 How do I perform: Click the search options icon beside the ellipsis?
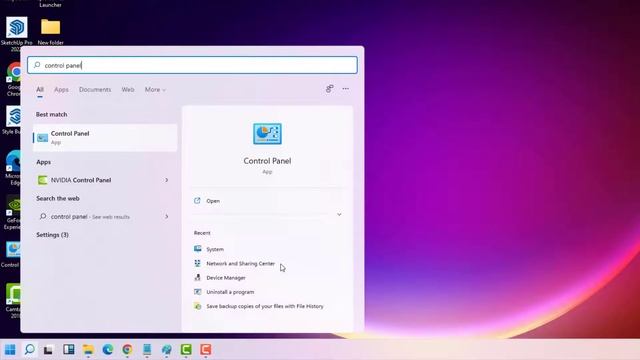[x=330, y=89]
